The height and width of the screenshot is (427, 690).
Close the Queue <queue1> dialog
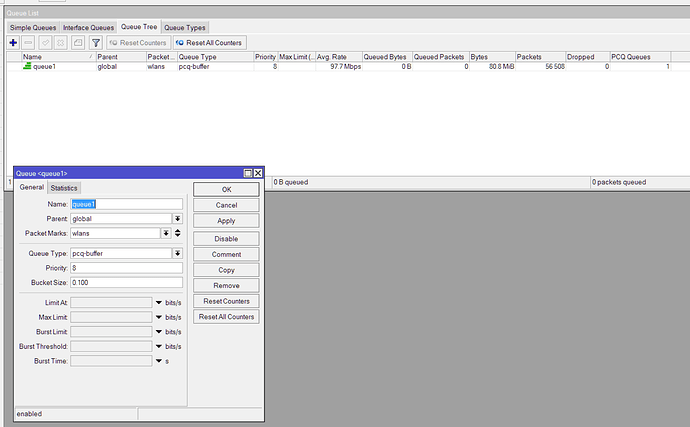258,173
